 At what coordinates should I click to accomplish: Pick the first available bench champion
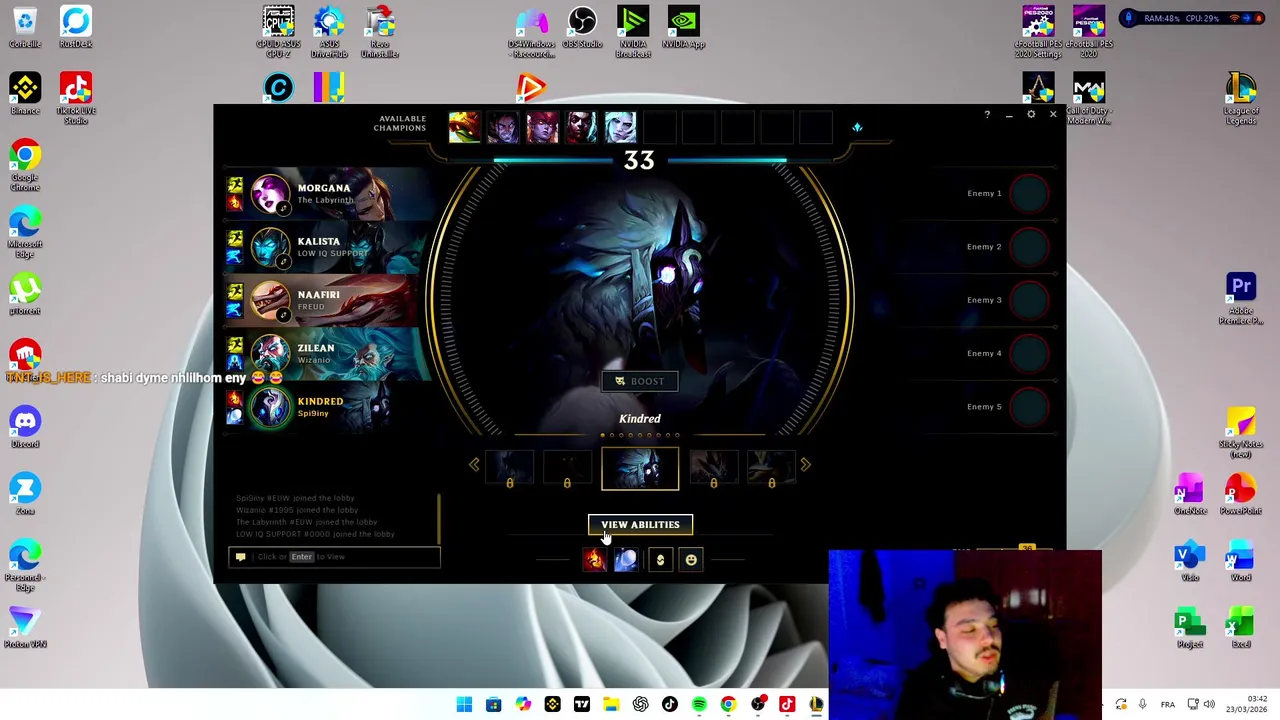pyautogui.click(x=464, y=127)
